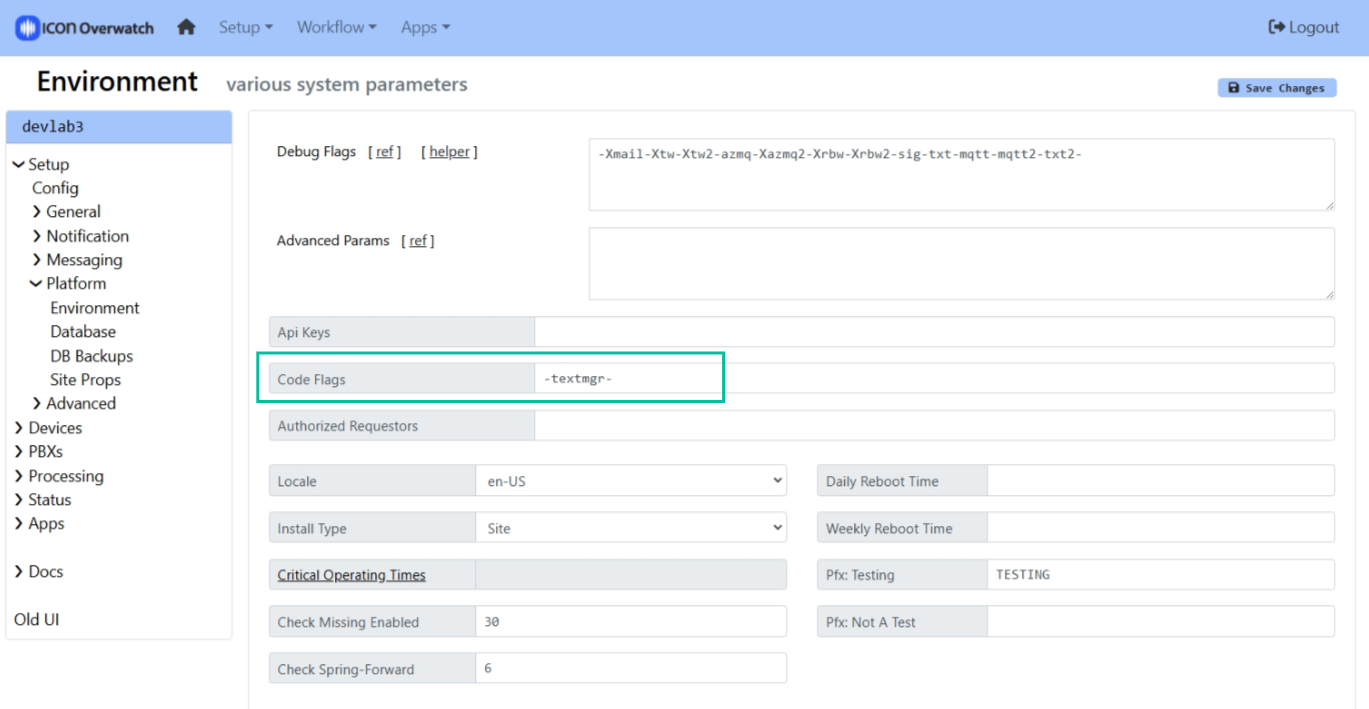
Task: Click the Debug Flags helper link
Action: click(x=449, y=152)
